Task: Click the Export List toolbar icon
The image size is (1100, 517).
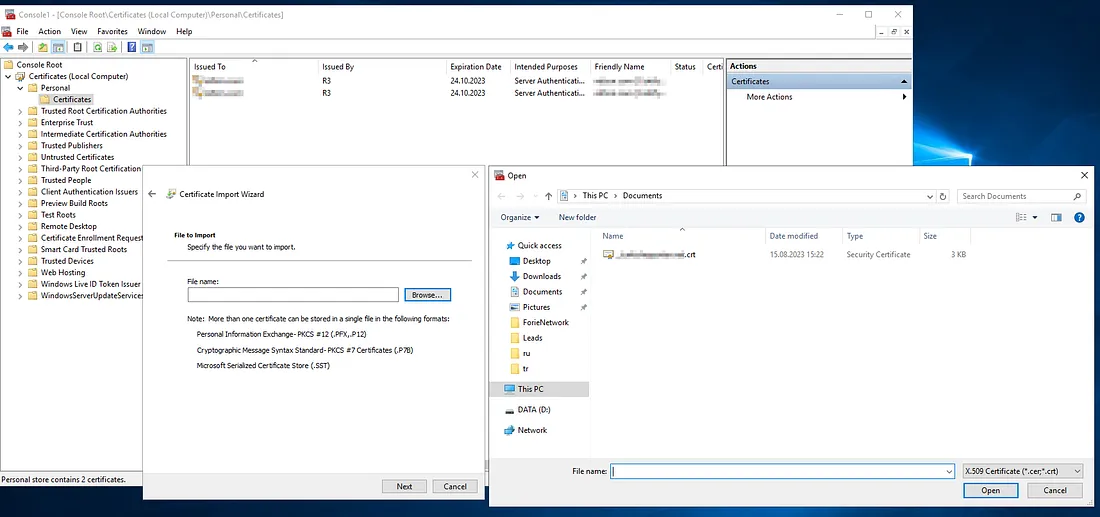Action: click(x=112, y=47)
